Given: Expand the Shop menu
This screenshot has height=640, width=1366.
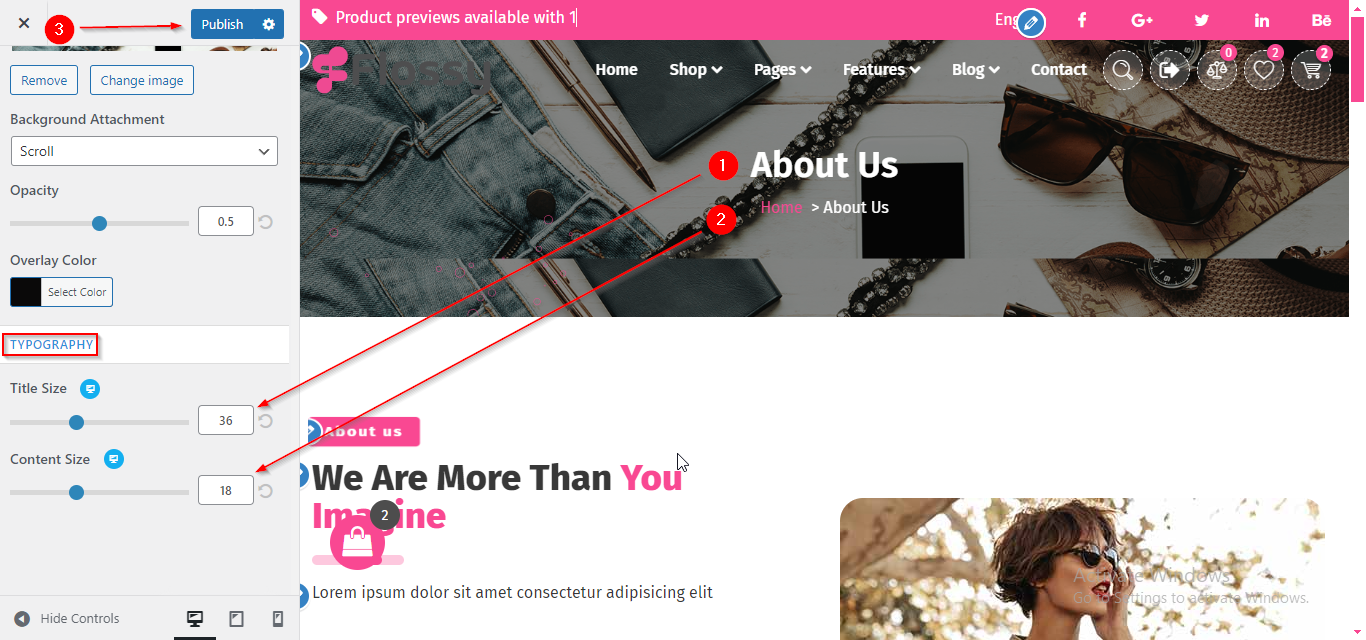Looking at the screenshot, I should tap(696, 69).
